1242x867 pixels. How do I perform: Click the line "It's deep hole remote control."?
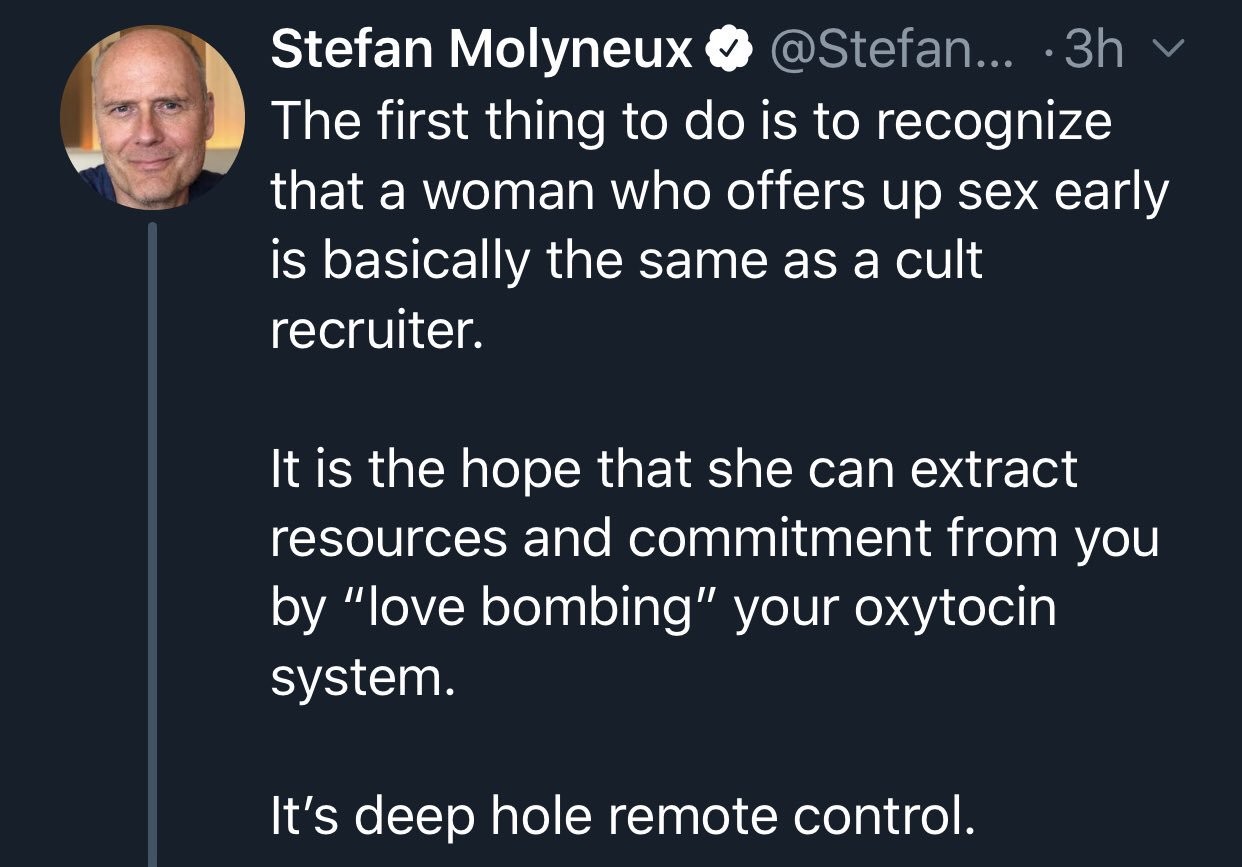coord(621,817)
